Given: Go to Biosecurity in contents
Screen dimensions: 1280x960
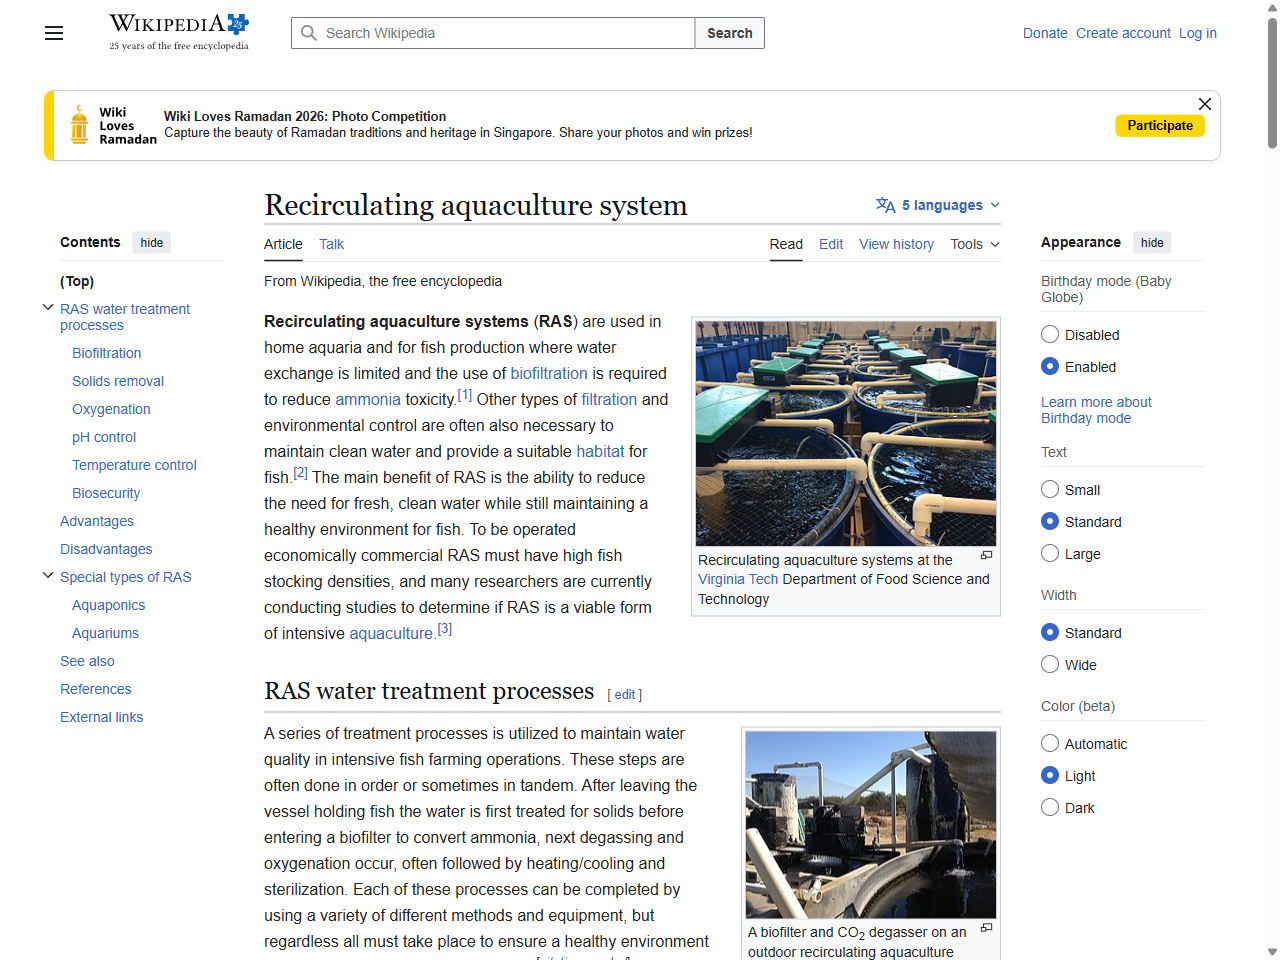Looking at the screenshot, I should tap(106, 493).
